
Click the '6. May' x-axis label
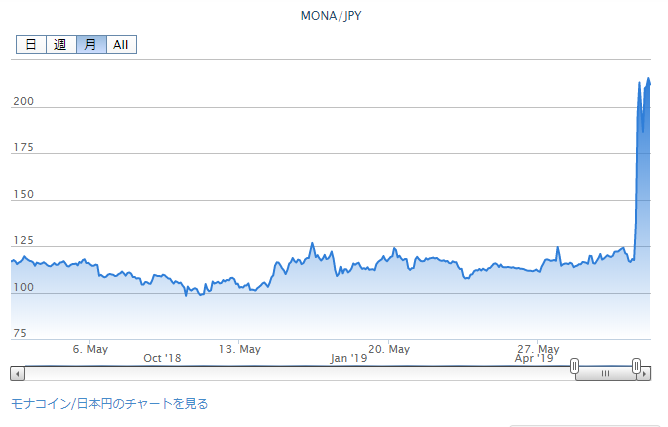90,349
